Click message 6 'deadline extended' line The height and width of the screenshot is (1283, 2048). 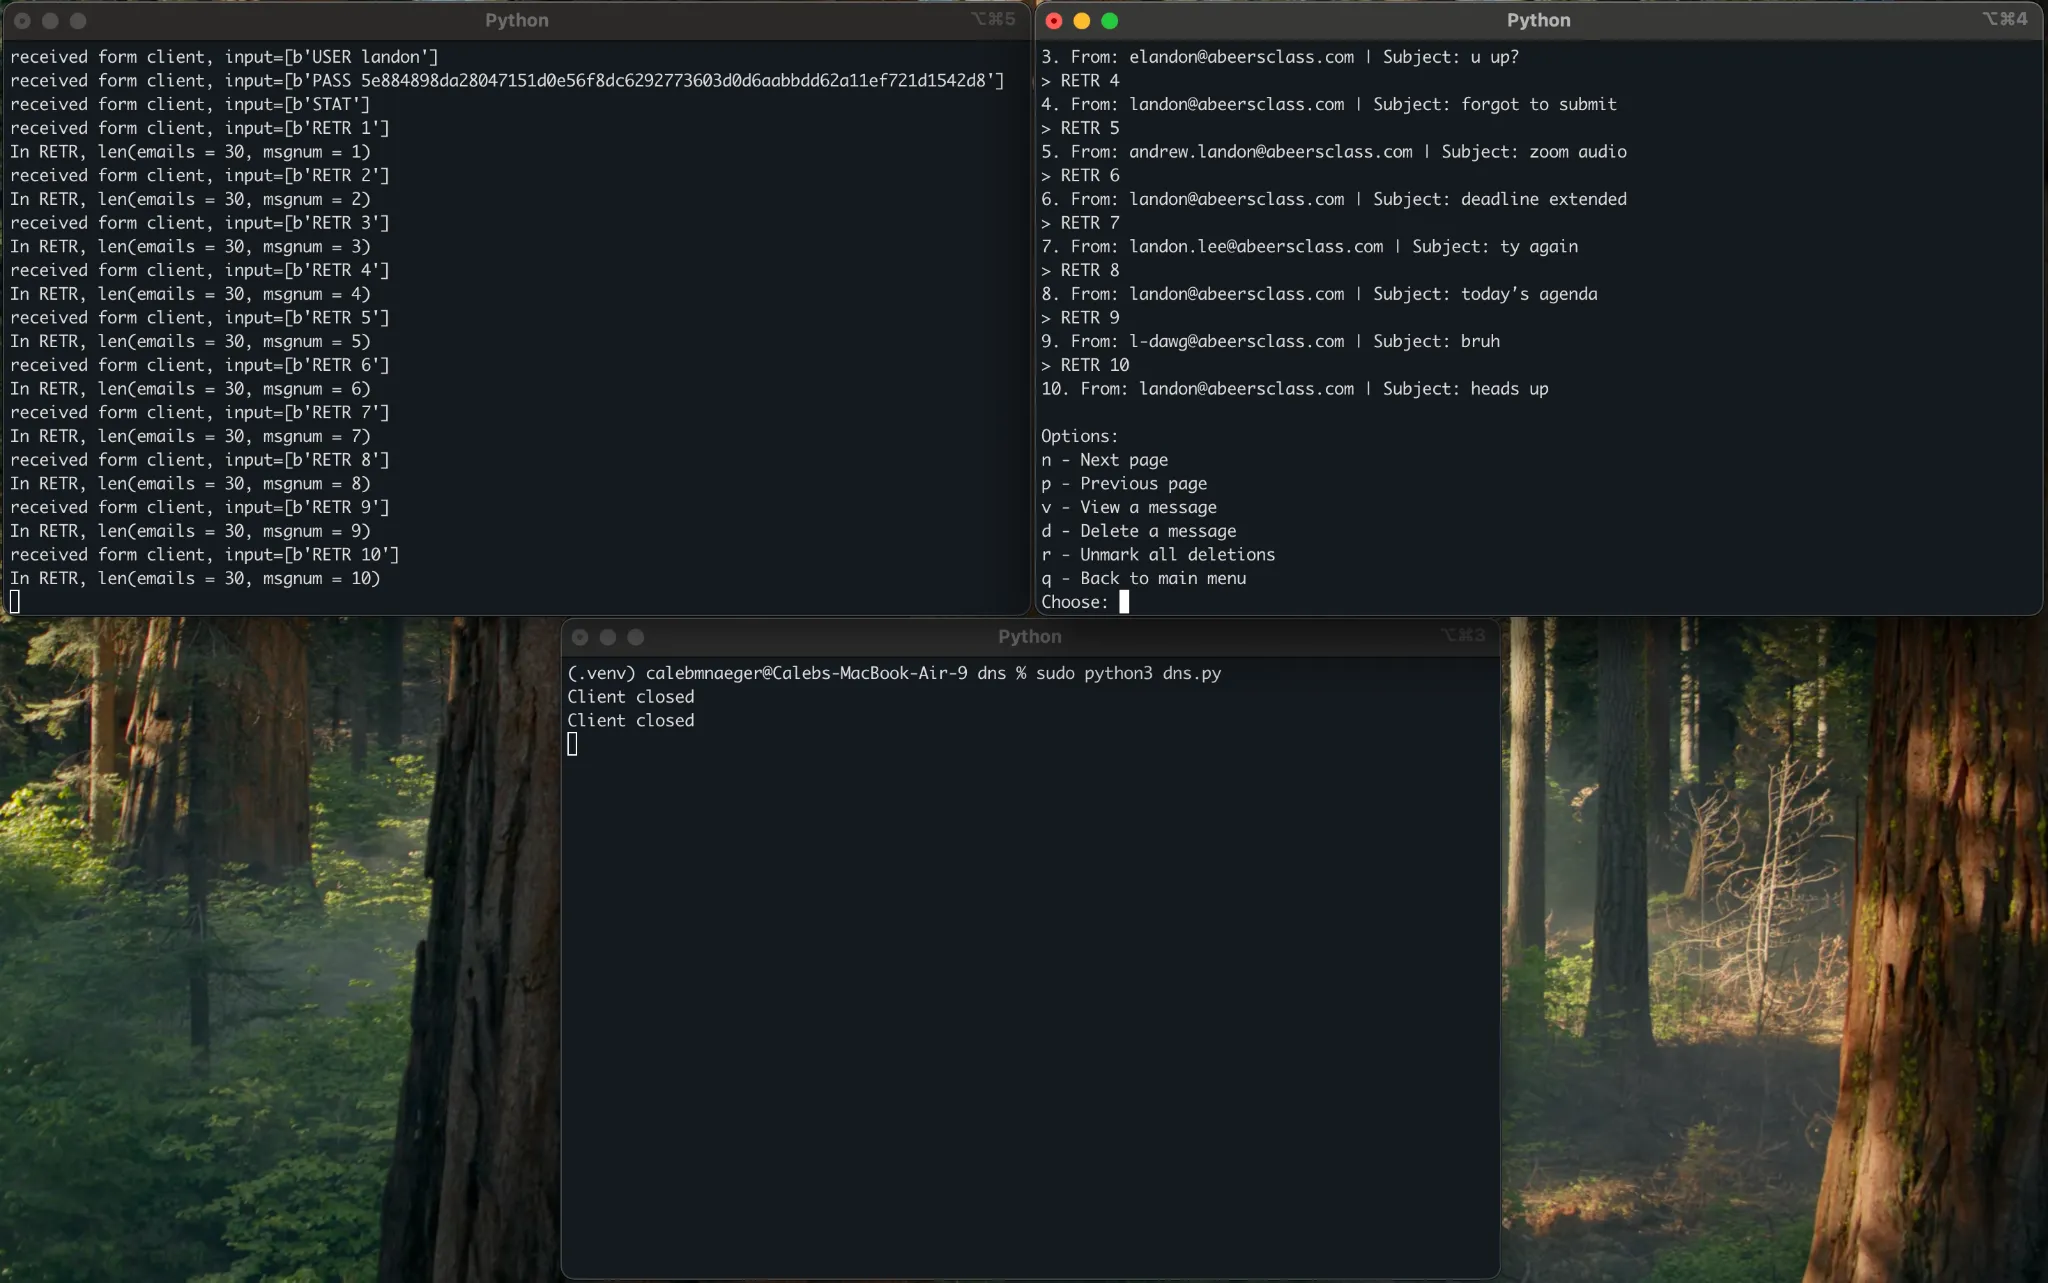coord(1333,199)
